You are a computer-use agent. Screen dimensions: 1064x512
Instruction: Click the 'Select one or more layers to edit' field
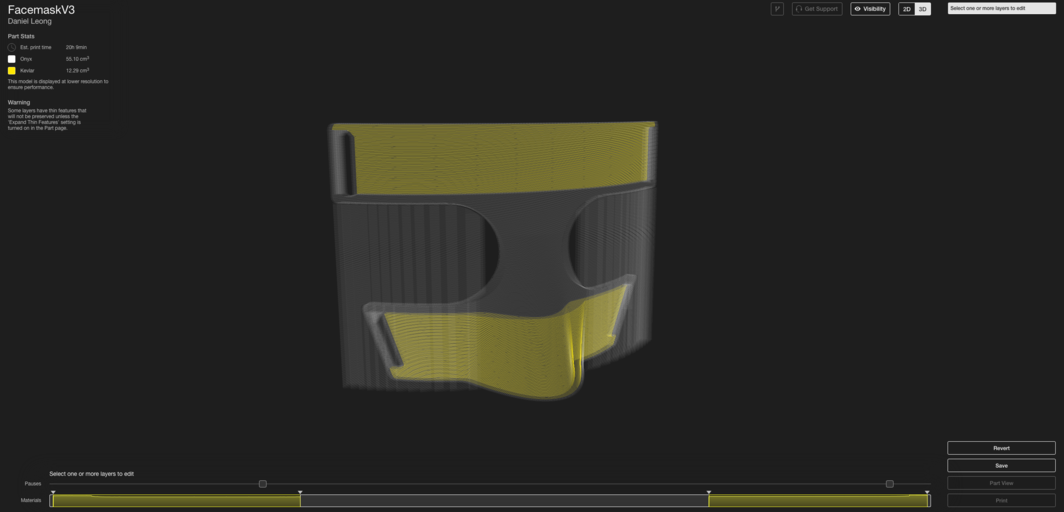pos(1002,9)
